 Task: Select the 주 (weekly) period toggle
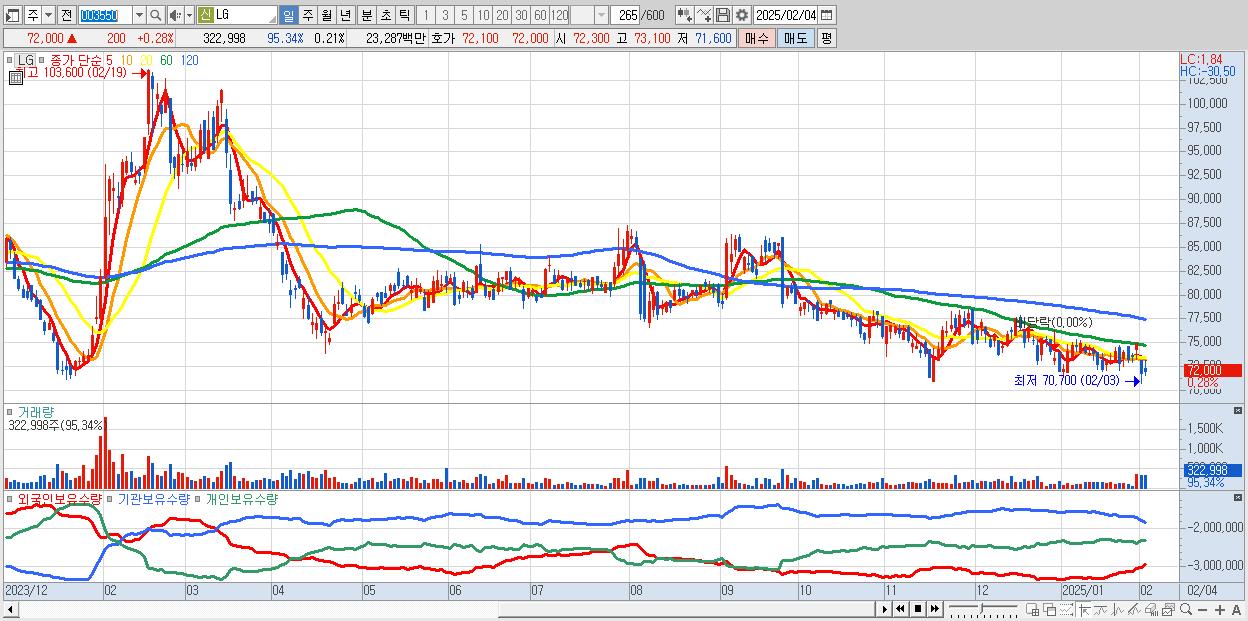tap(308, 15)
